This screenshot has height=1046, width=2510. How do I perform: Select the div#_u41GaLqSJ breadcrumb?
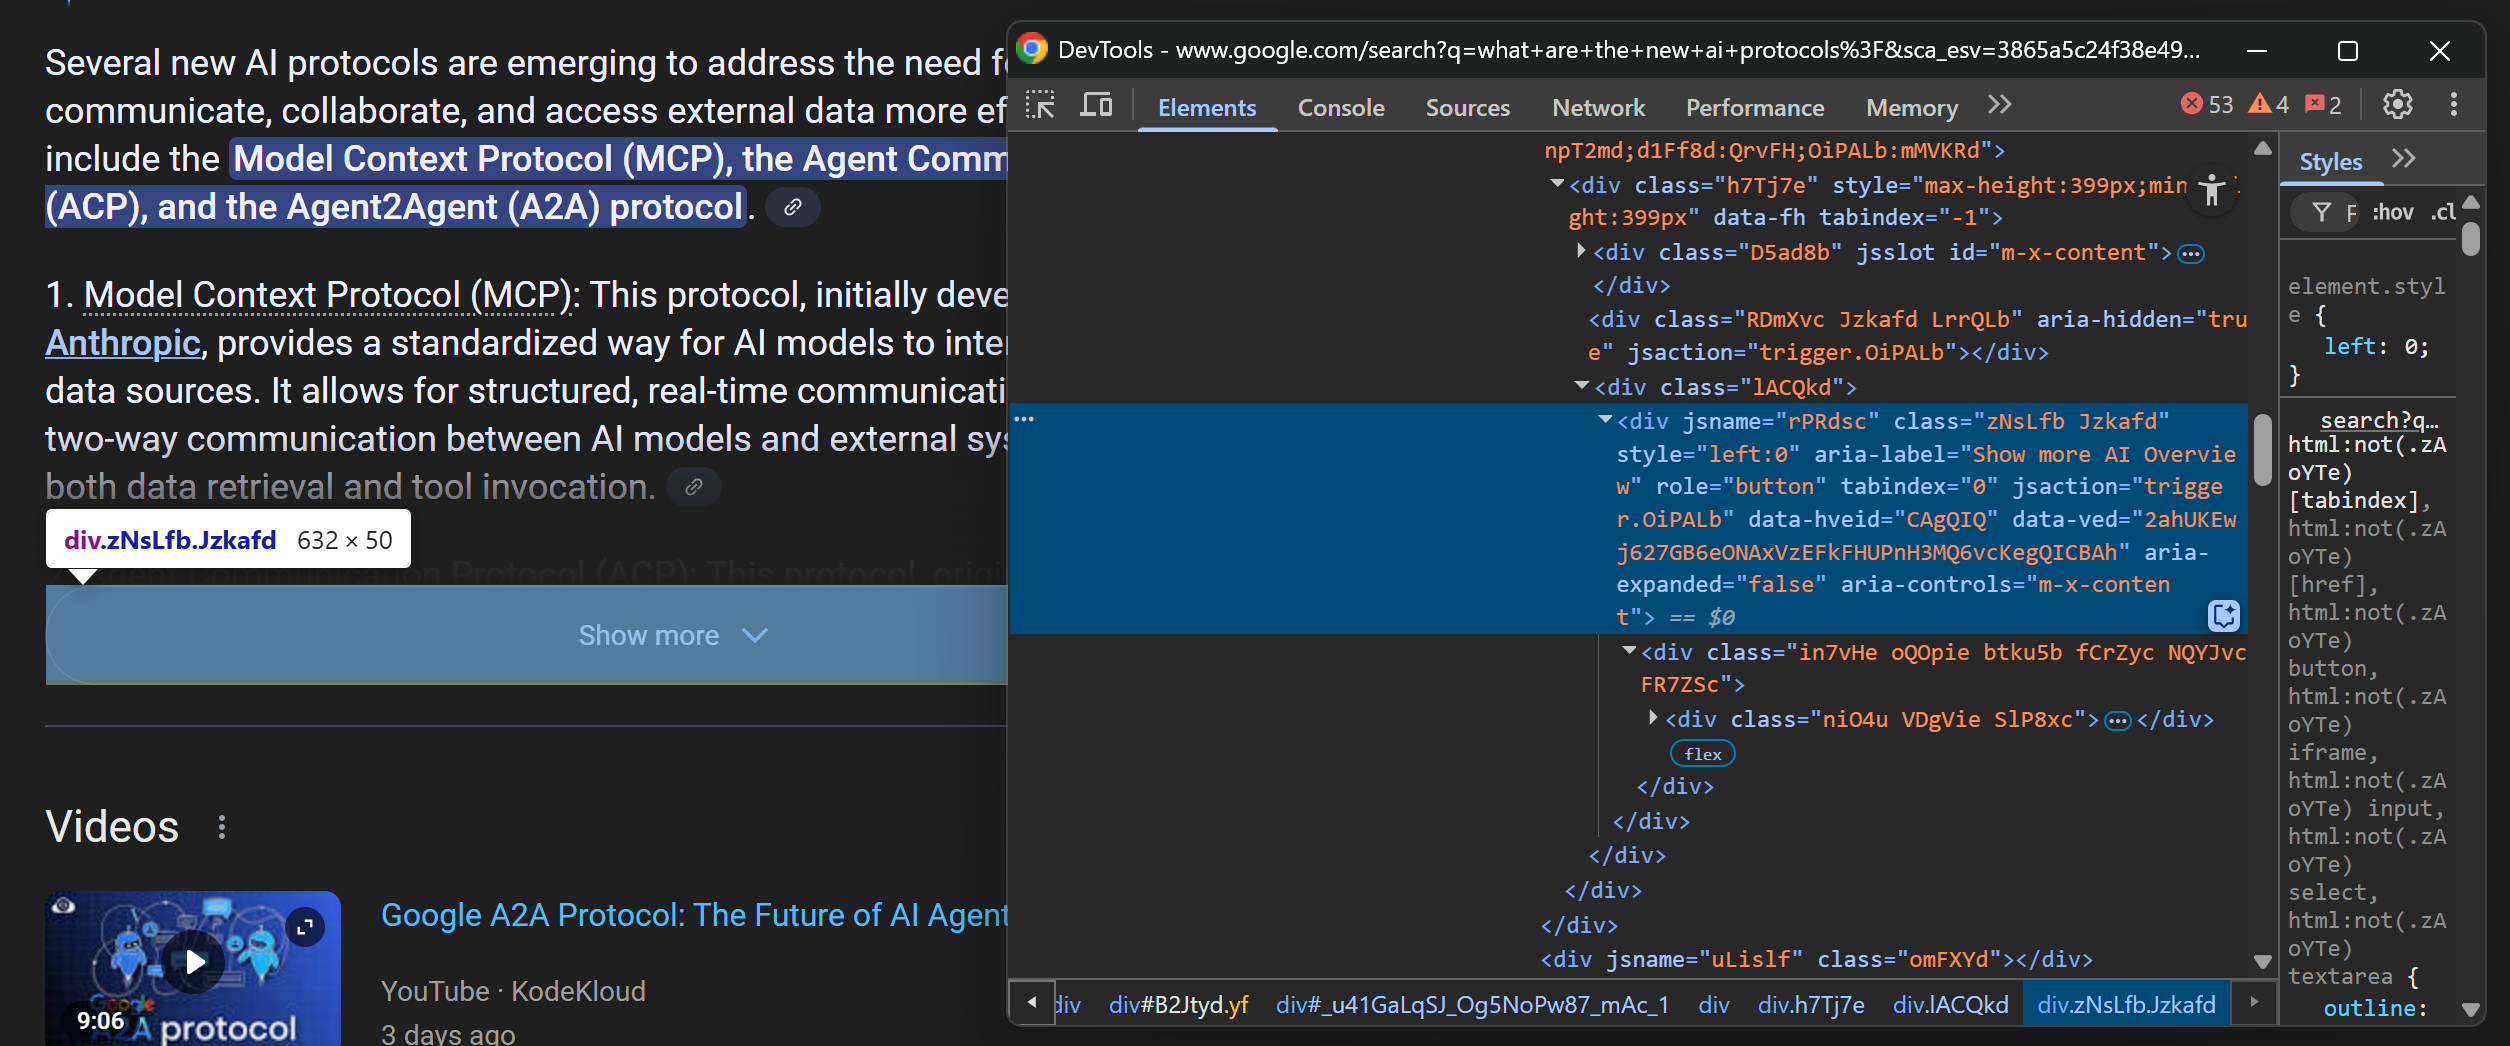[x=1472, y=1005]
